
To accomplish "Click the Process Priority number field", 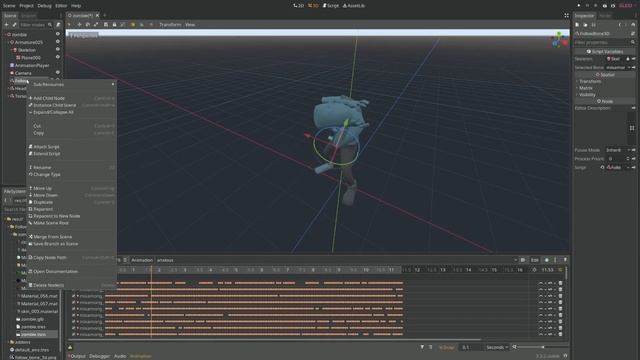I will tap(618, 159).
